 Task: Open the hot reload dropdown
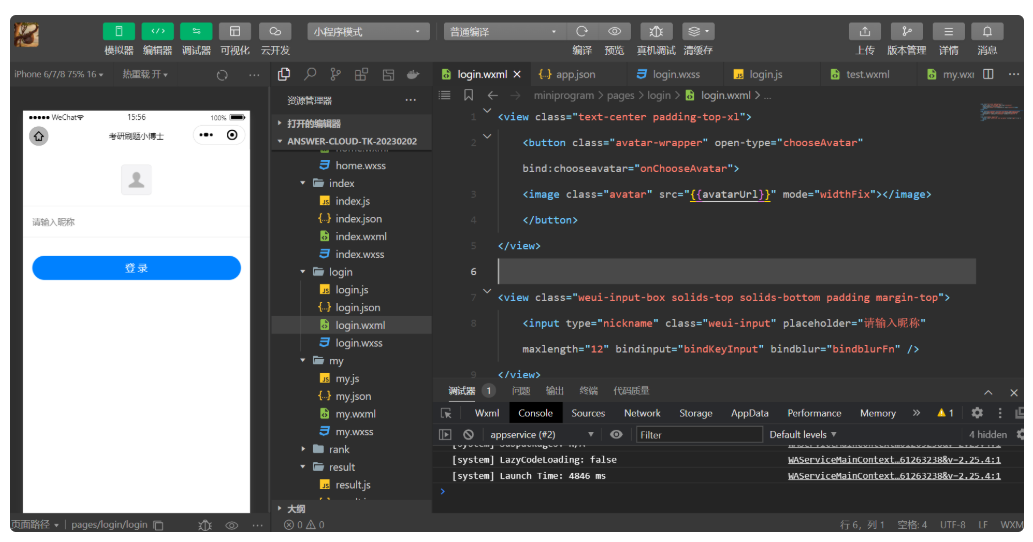tap(145, 74)
